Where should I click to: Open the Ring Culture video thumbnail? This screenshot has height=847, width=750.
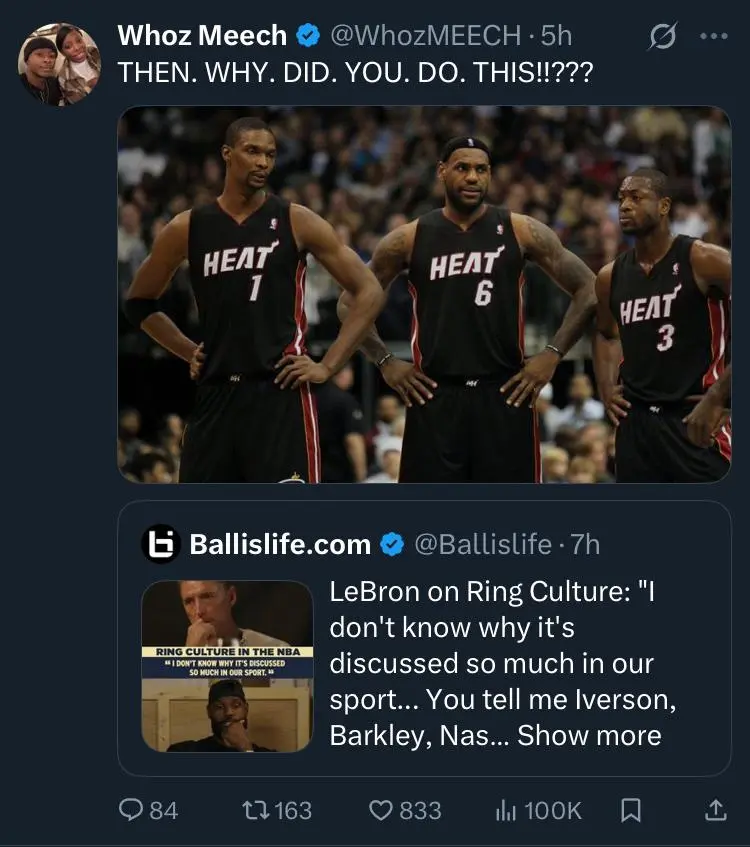click(228, 666)
